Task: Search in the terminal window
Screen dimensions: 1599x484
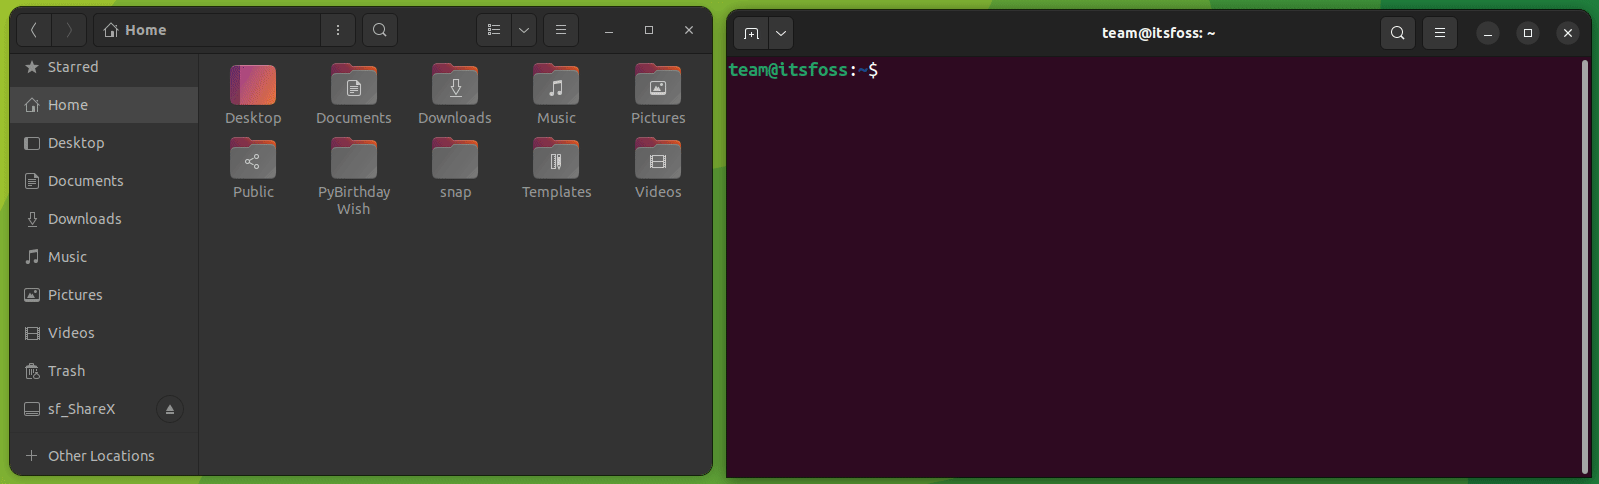Action: pyautogui.click(x=1398, y=33)
